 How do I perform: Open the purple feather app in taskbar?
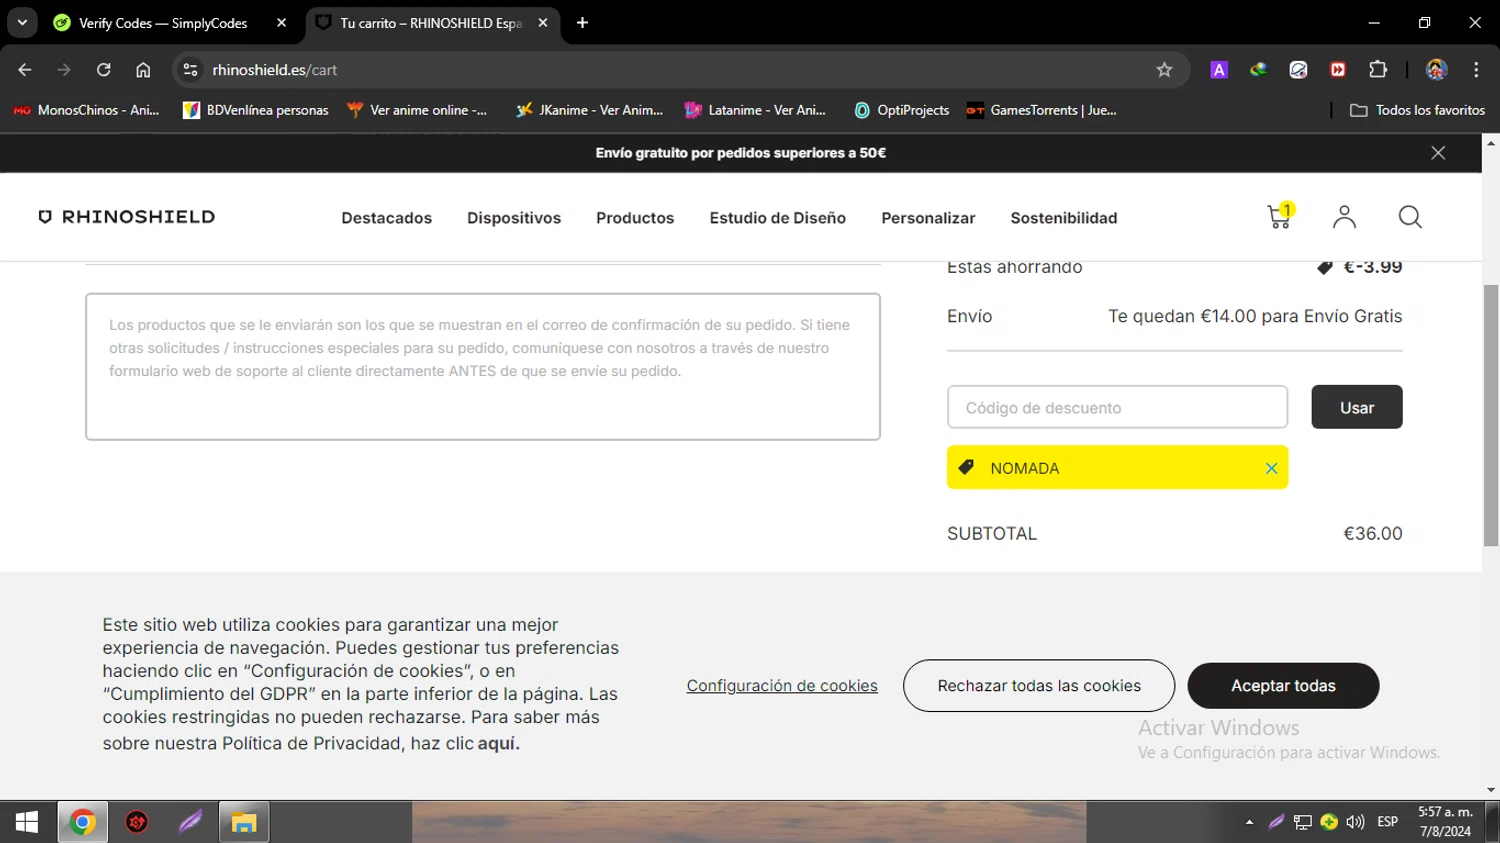190,822
